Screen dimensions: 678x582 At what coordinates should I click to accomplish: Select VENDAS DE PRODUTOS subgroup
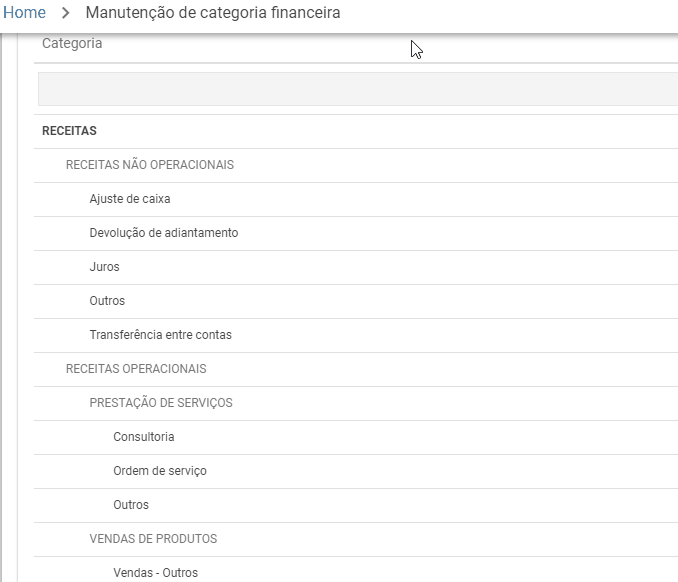pyautogui.click(x=356, y=539)
